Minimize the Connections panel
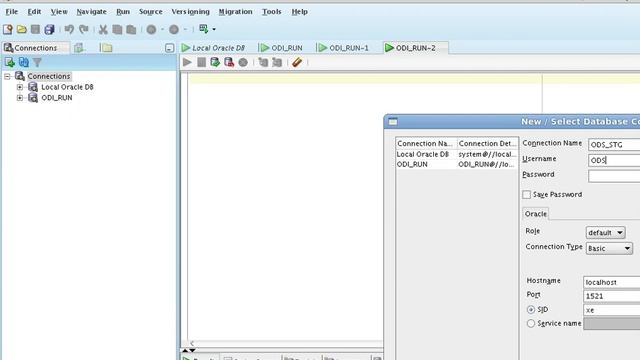Viewport: 640px width, 360px height. 169,48
